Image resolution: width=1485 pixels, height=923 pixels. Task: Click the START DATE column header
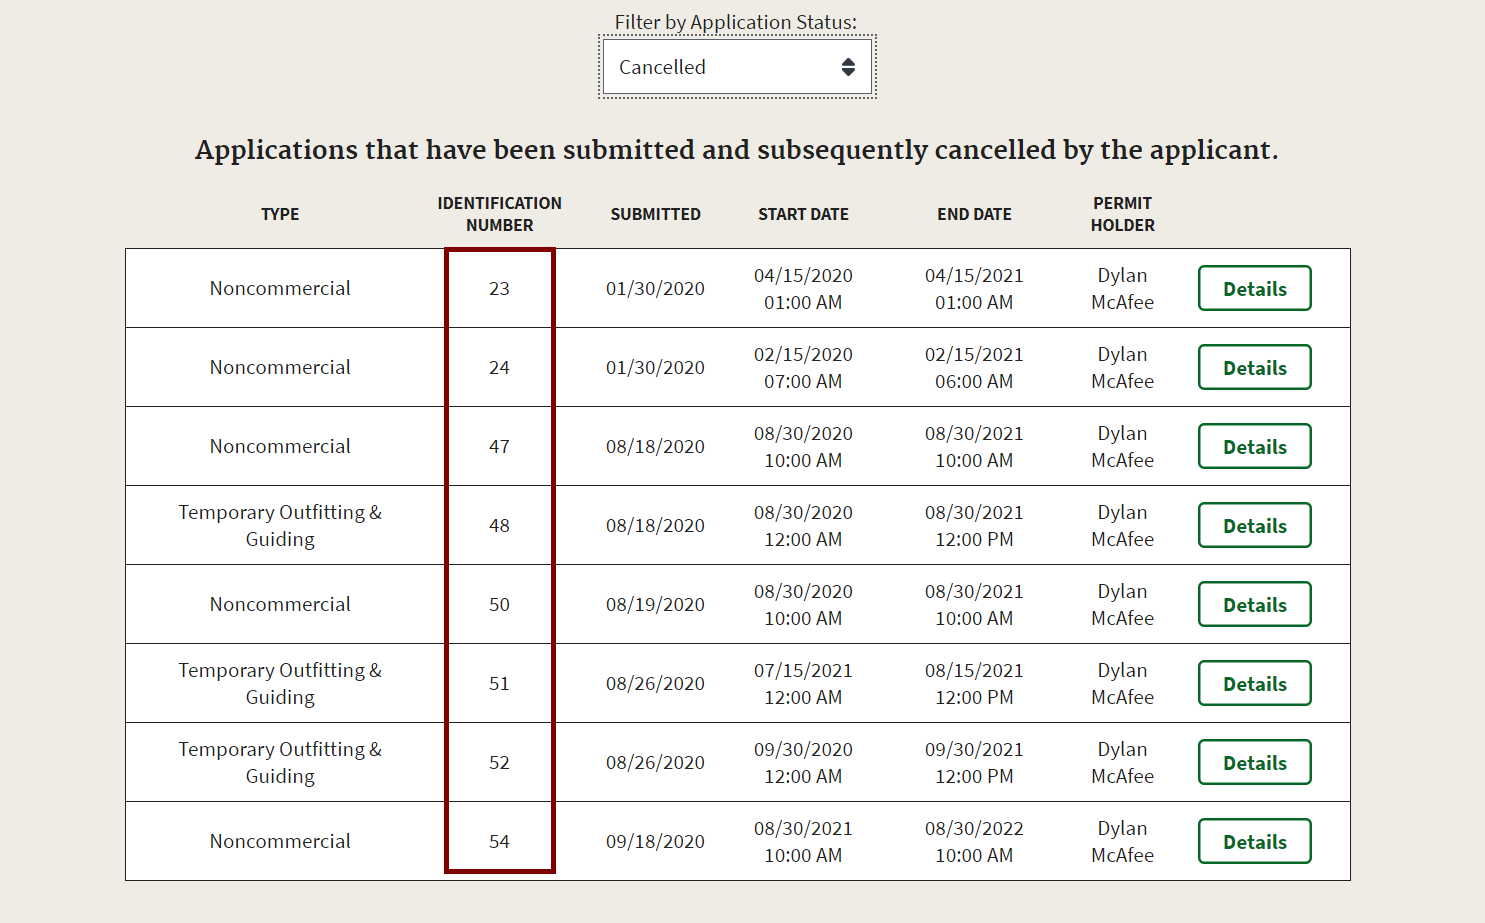click(x=803, y=214)
